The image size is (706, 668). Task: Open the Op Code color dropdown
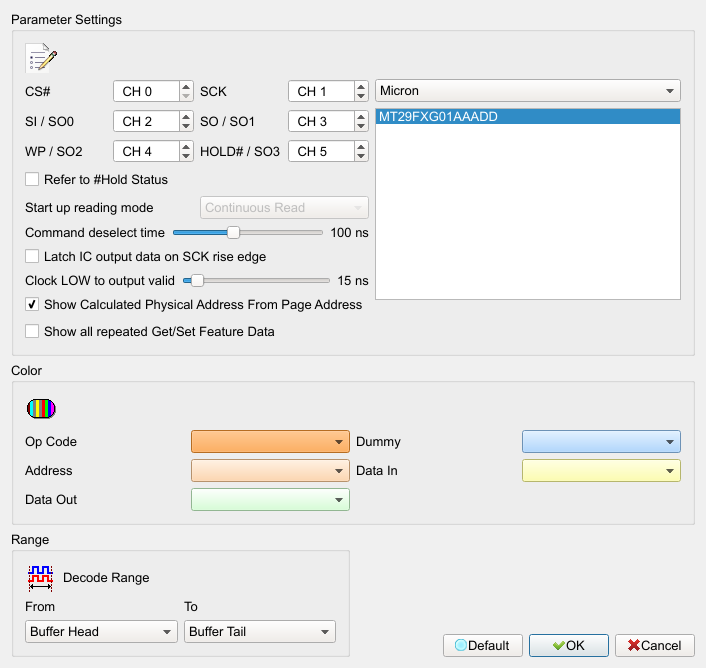[x=270, y=442]
